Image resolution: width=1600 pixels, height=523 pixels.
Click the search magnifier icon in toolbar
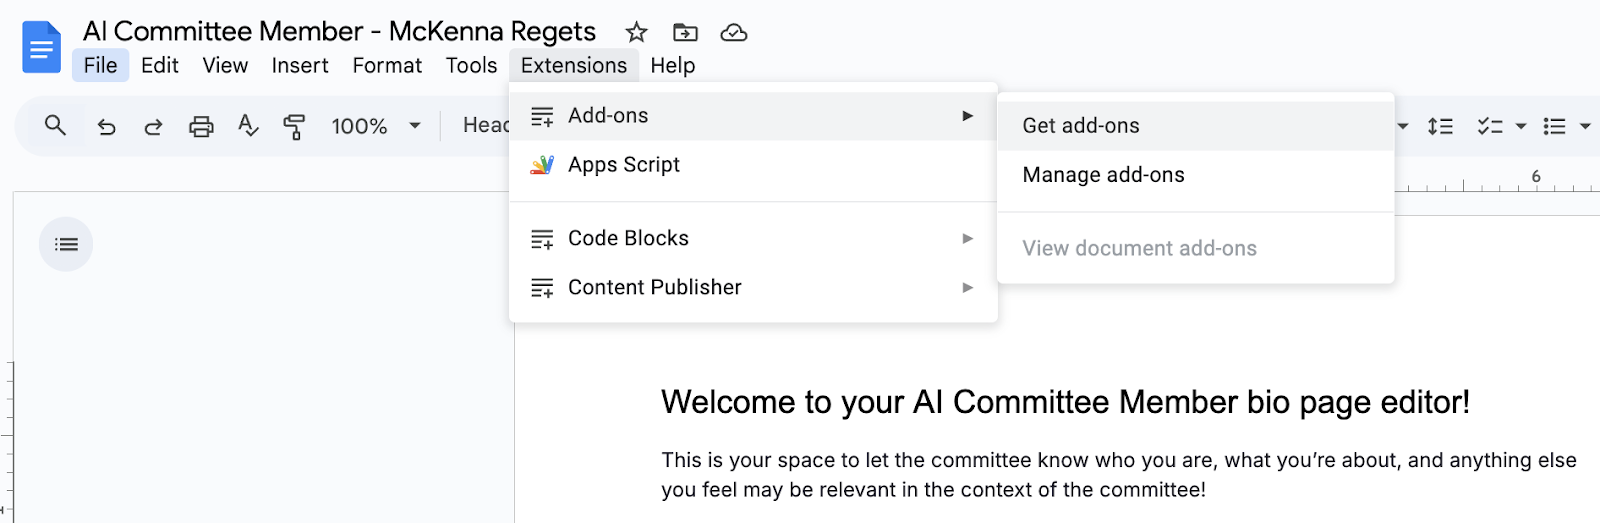click(x=56, y=126)
